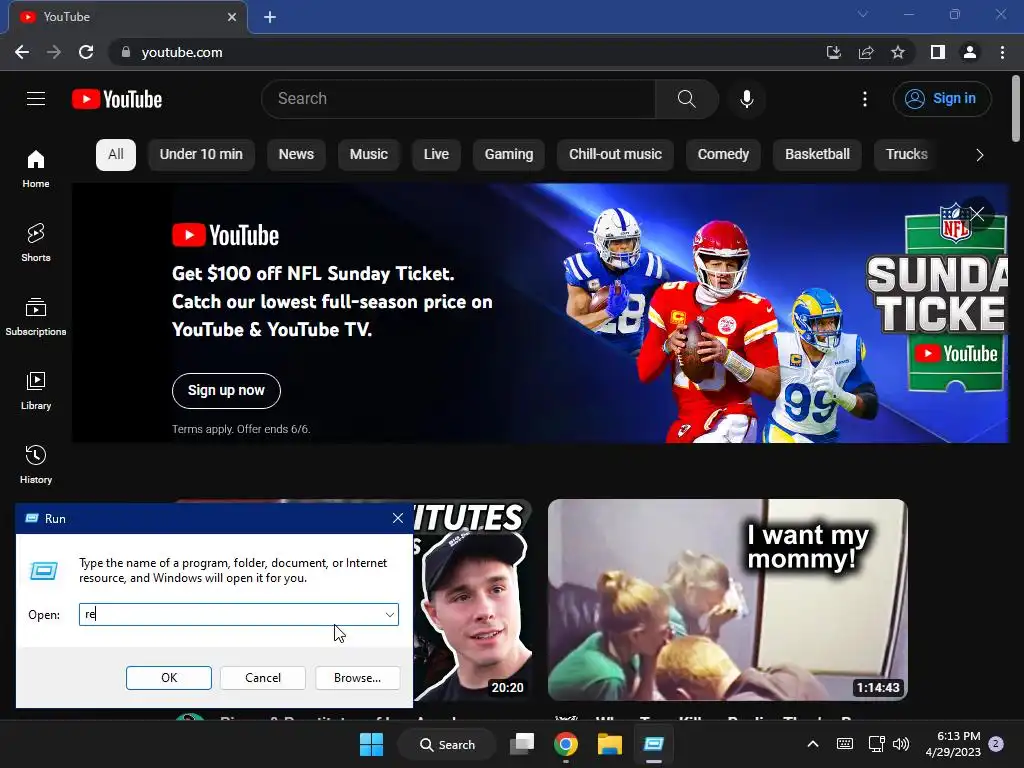Go back with the browser back arrow
The image size is (1024, 768).
22,52
